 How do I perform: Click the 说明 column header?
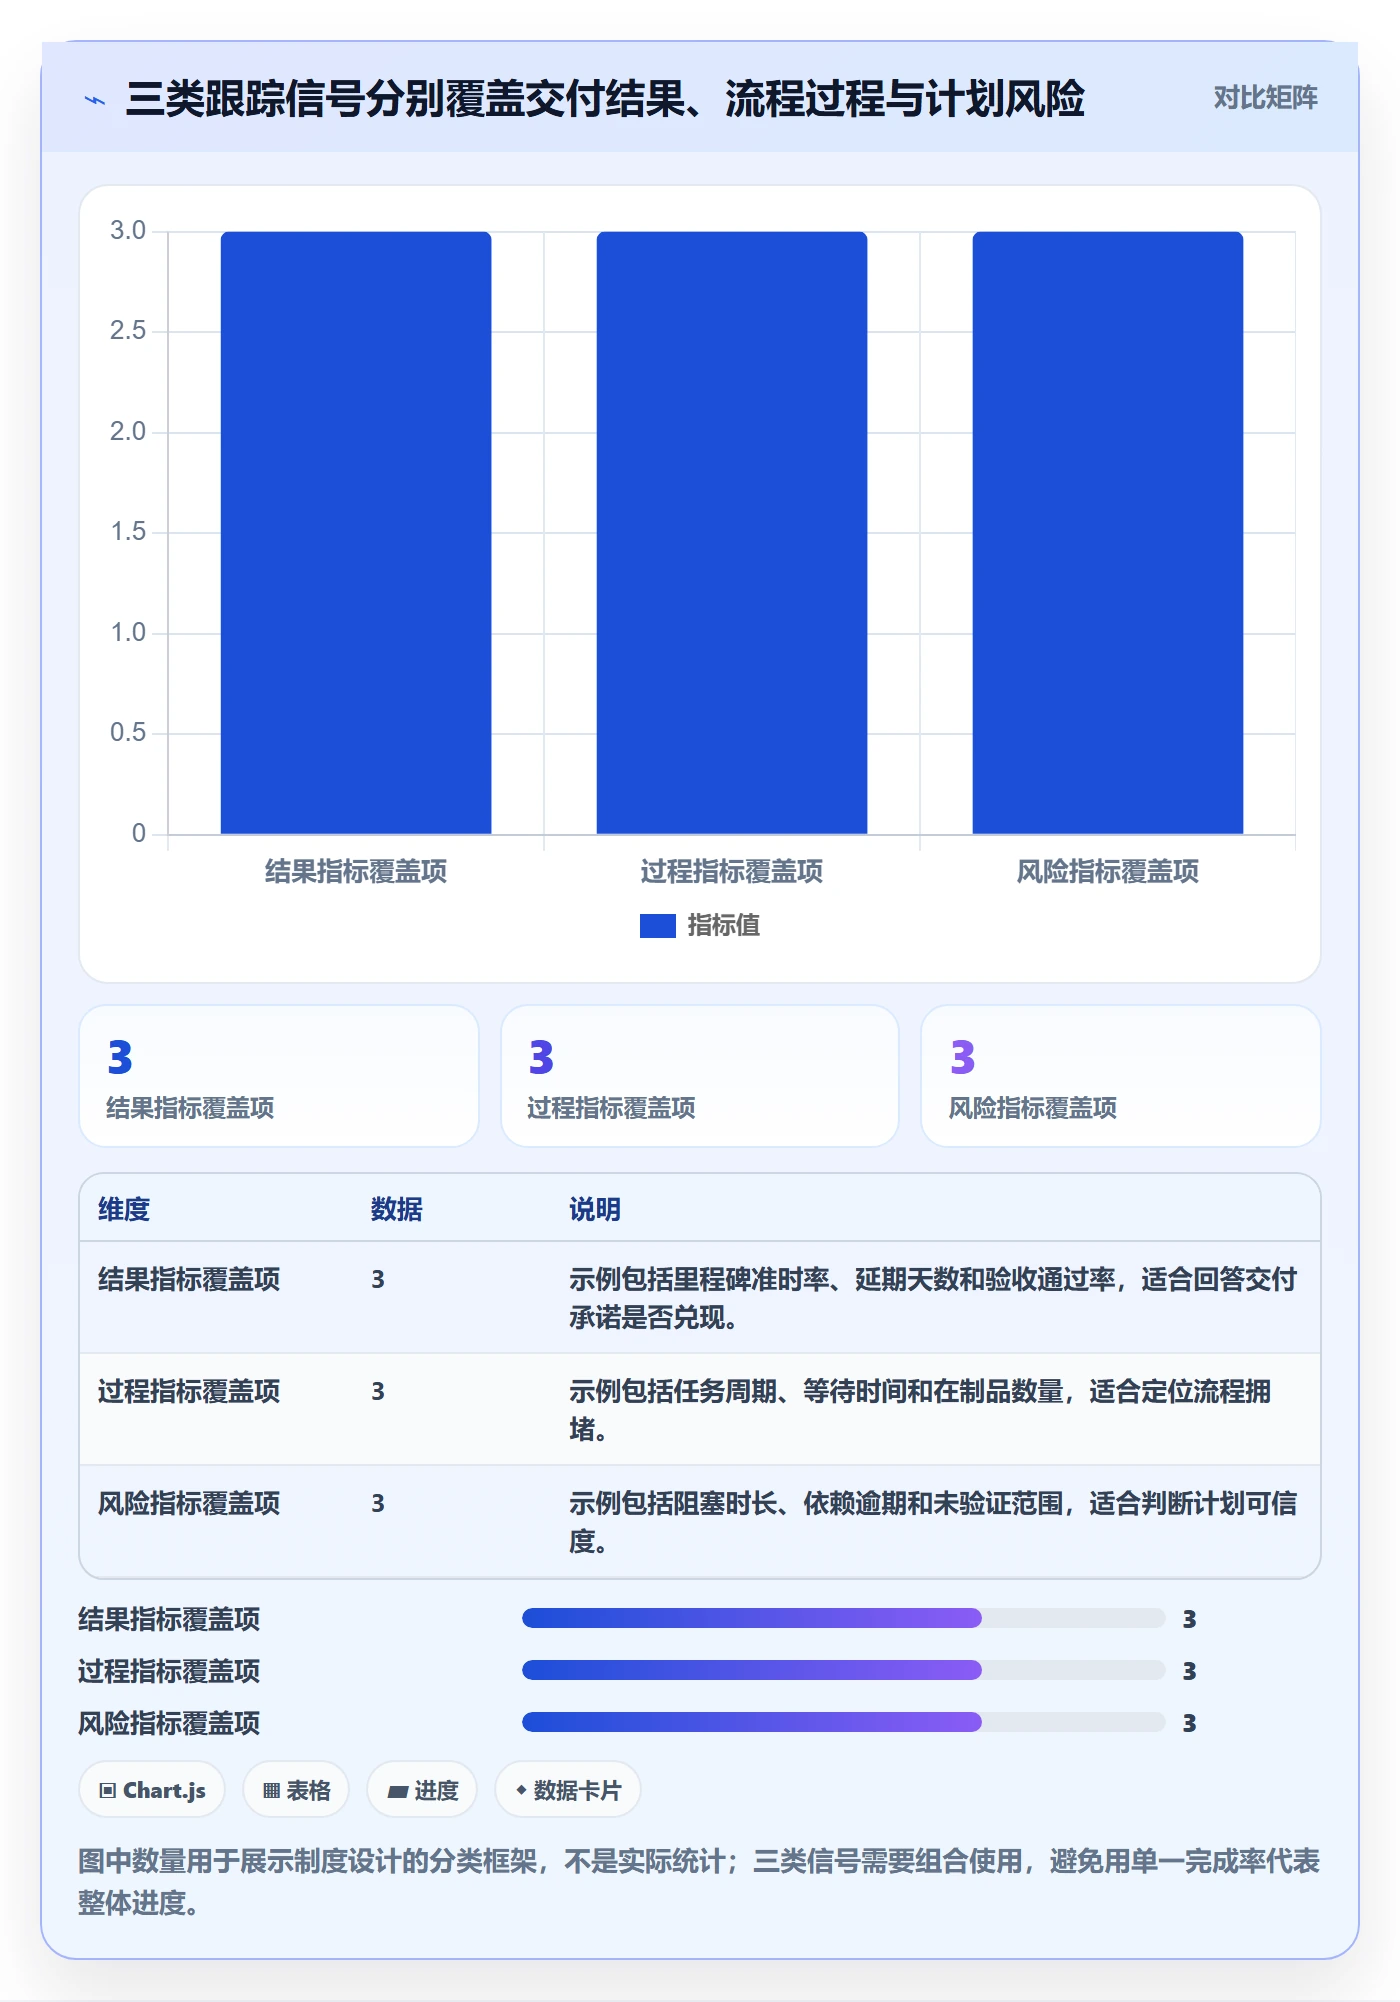595,1209
